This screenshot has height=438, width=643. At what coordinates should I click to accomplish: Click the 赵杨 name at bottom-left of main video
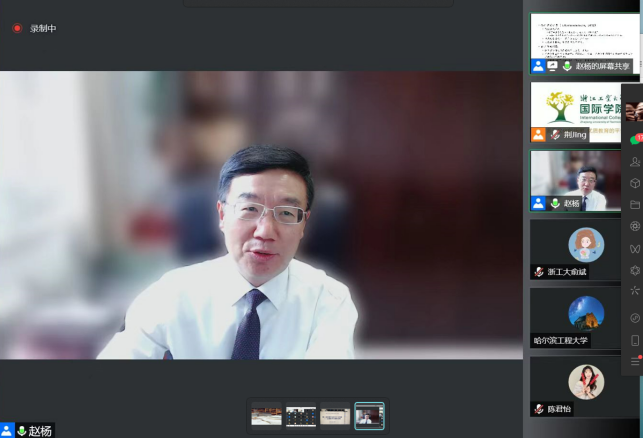(x=40, y=431)
